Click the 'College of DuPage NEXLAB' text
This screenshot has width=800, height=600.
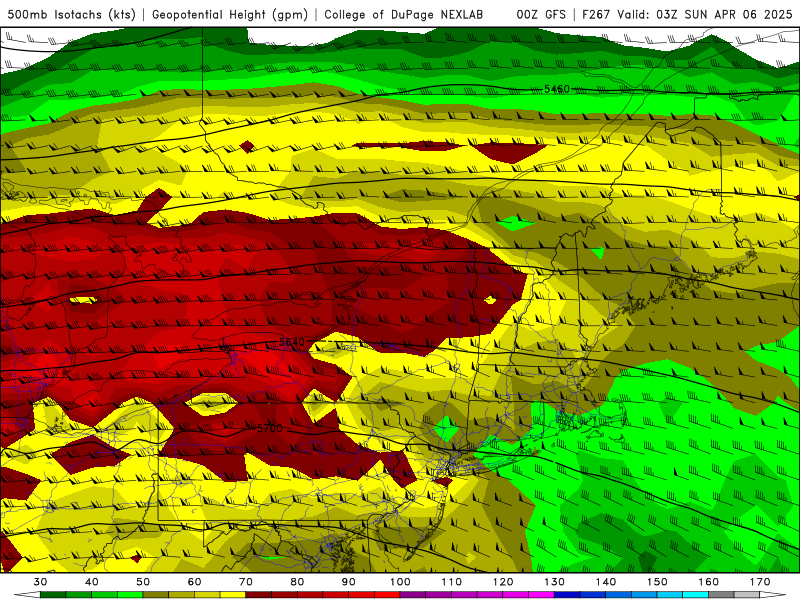point(403,14)
